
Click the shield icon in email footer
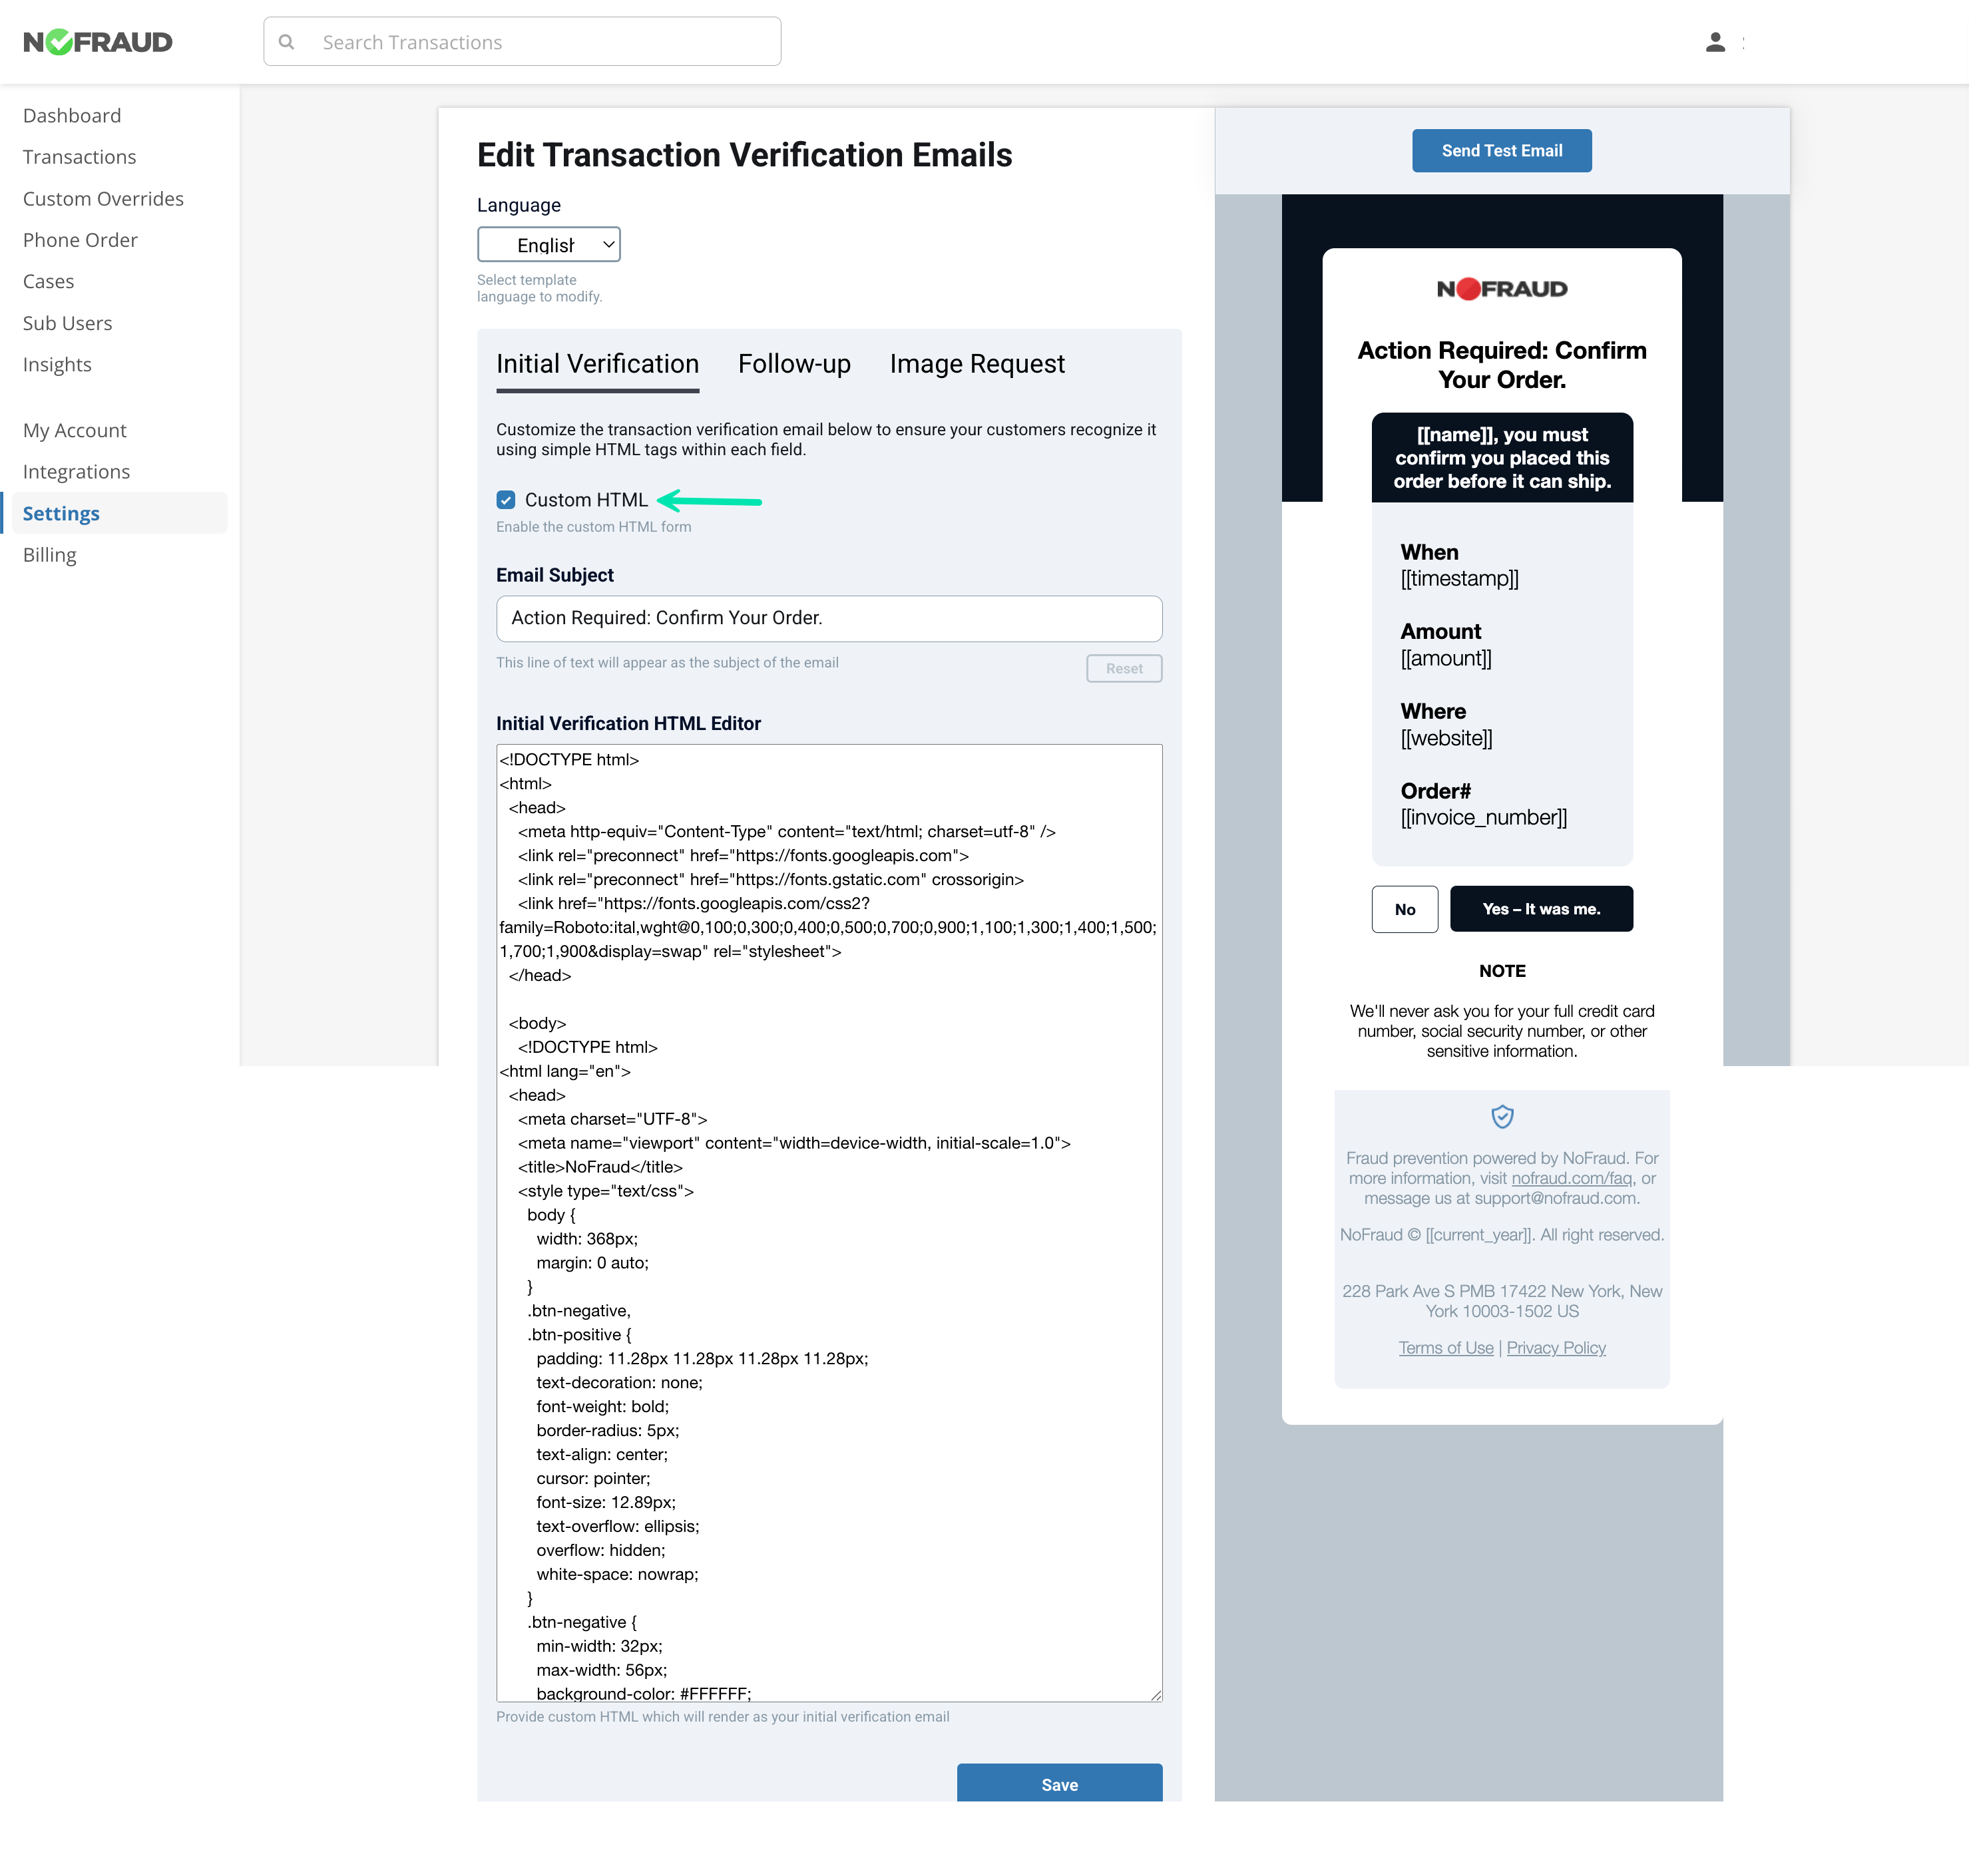(x=1502, y=1116)
